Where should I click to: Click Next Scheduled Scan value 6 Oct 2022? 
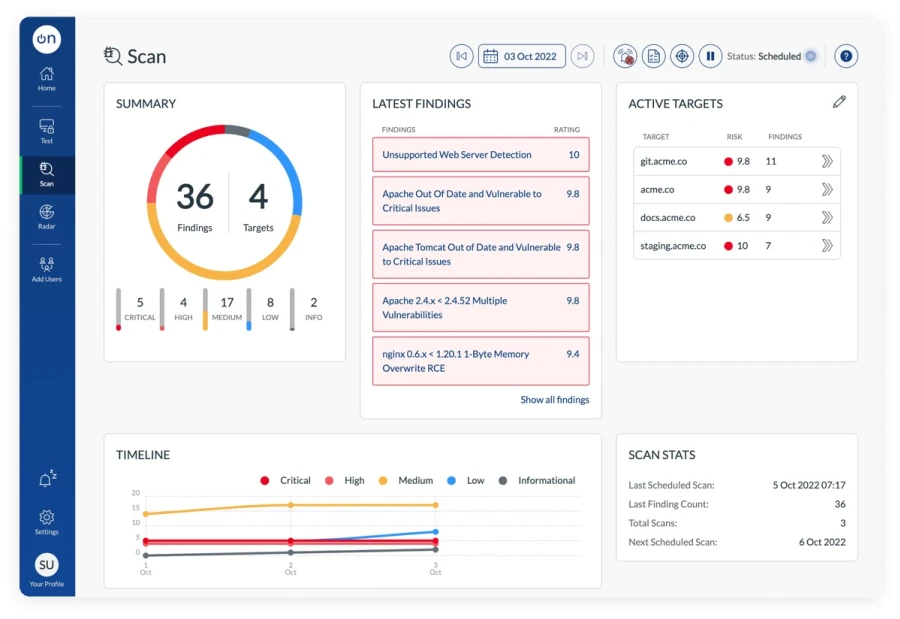tap(822, 542)
